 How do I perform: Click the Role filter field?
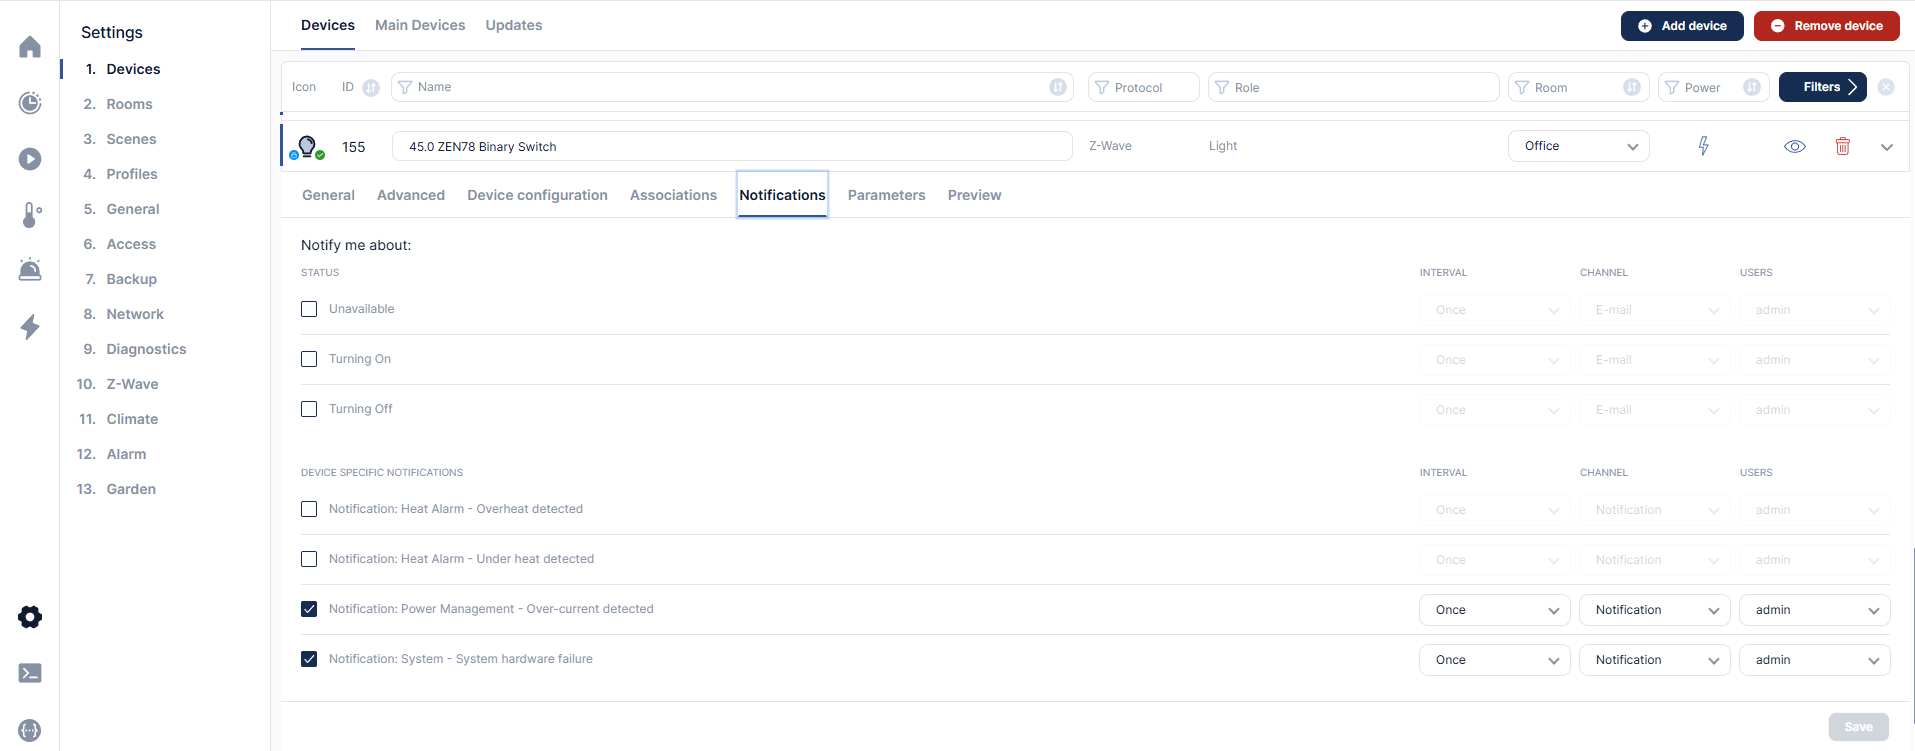(1353, 87)
